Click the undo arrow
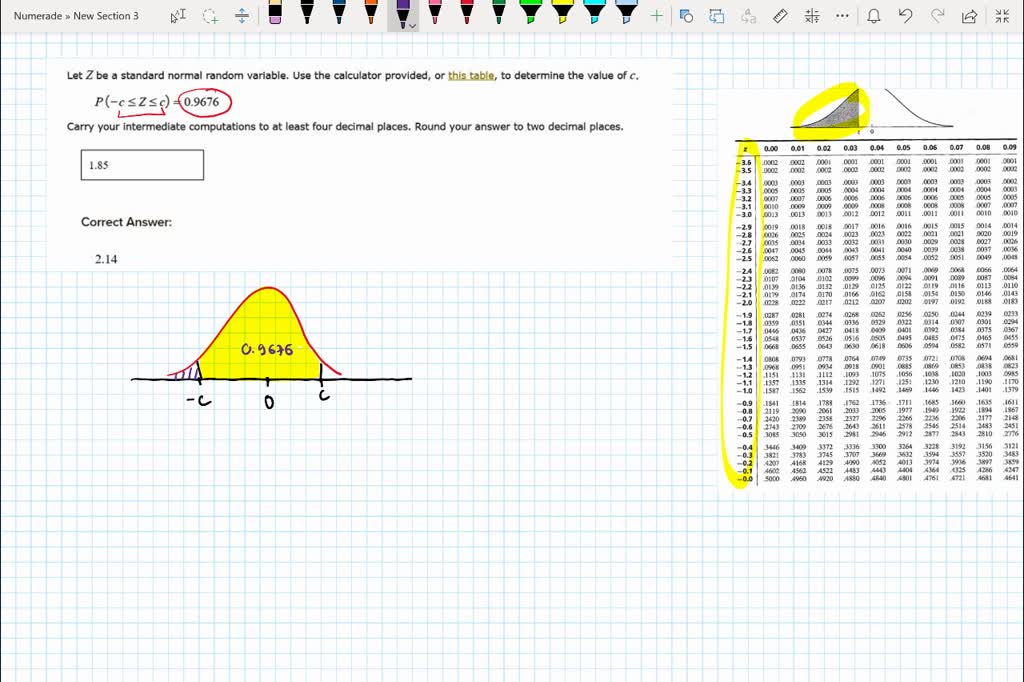The image size is (1024, 682). pos(907,15)
